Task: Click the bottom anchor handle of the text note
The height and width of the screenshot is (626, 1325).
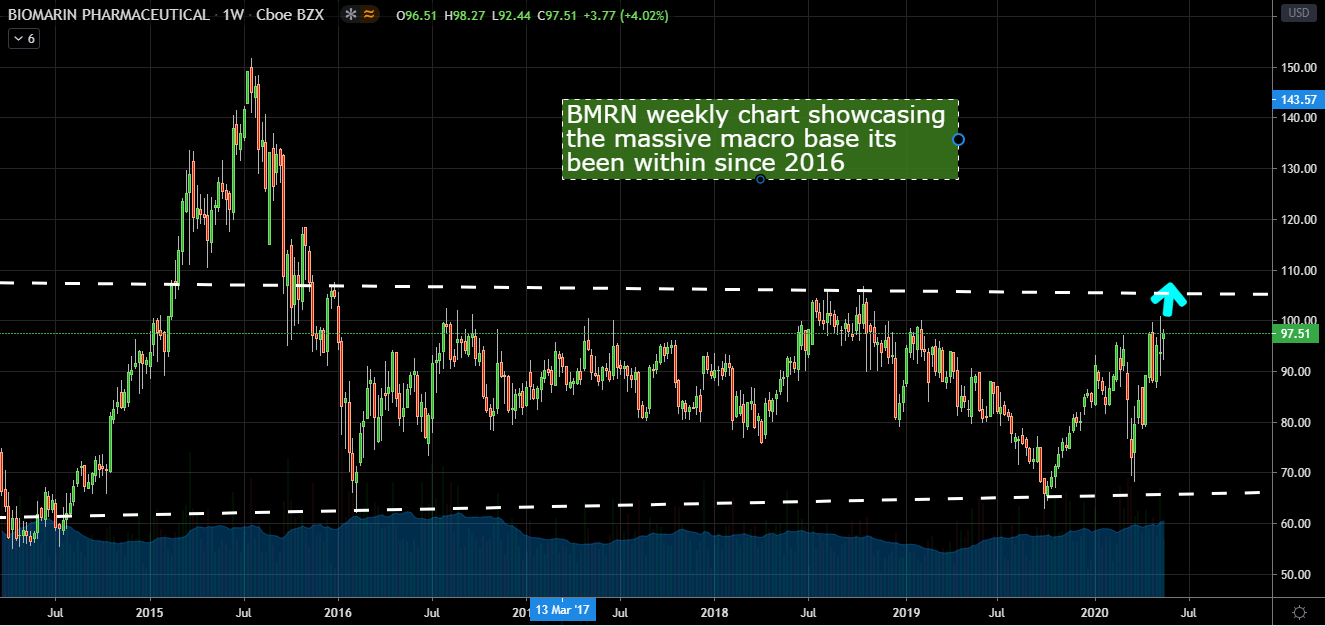Action: point(760,179)
